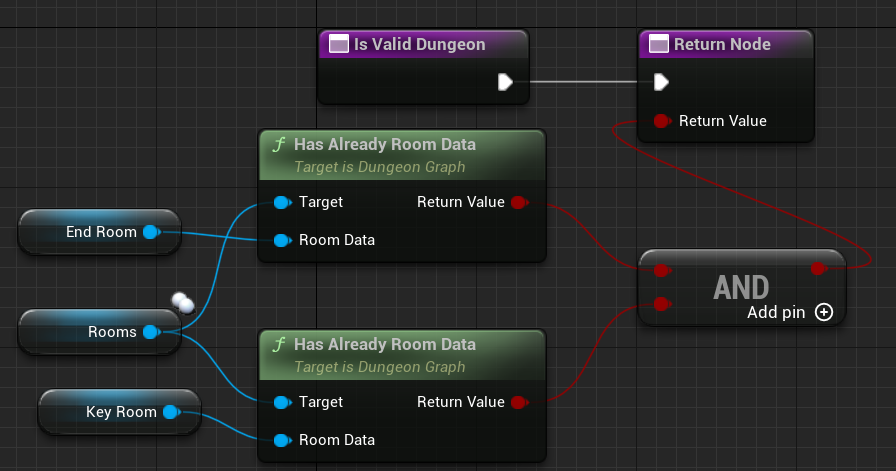The image size is (896, 471).
Task: Click the End Room variable output pin
Action: click(x=150, y=232)
